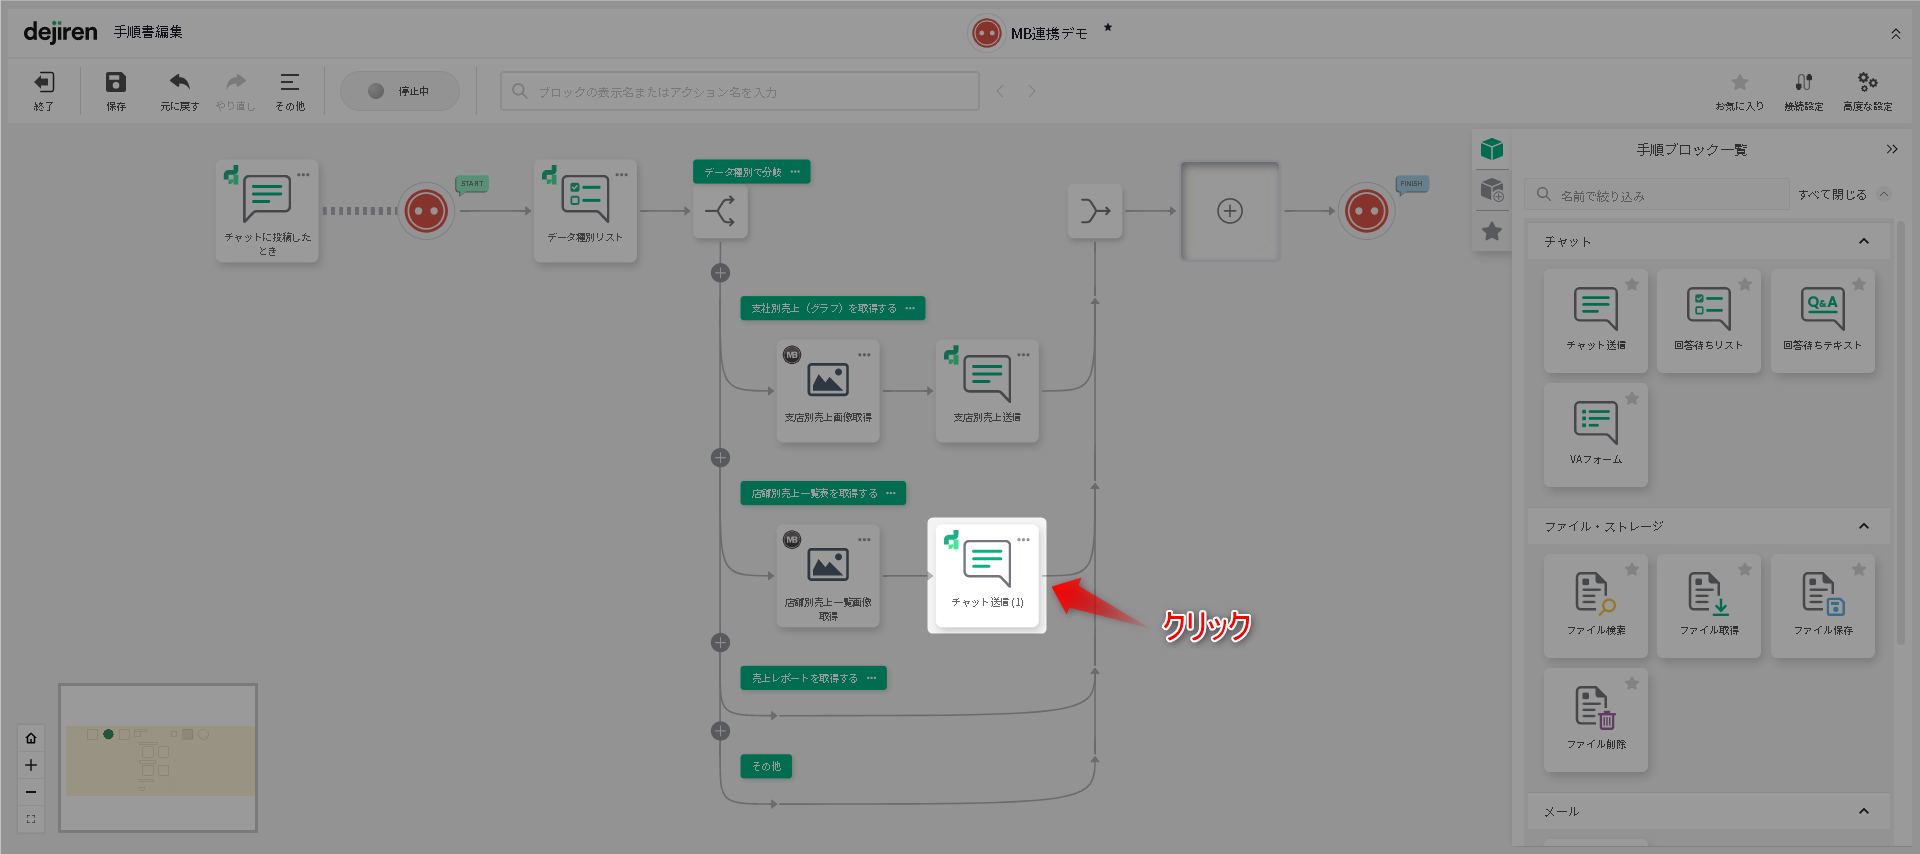Favorite the ファイル保存 palette block

pyautogui.click(x=1859, y=569)
